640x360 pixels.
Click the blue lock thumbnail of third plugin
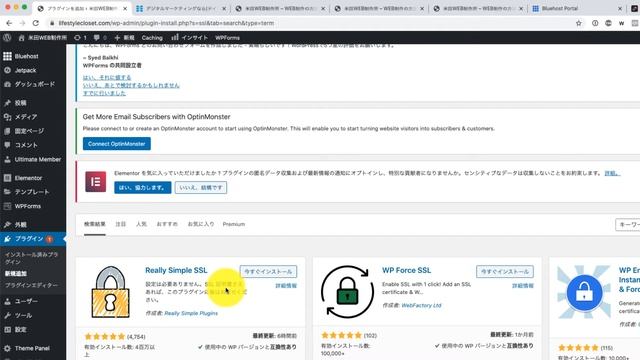pos(584,292)
